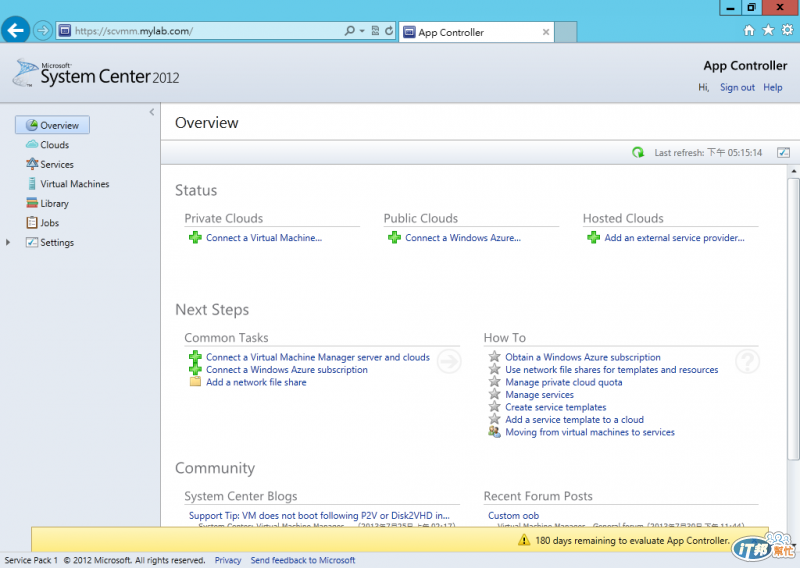The image size is (800, 568).
Task: Click the search magnifier in the address bar
Action: 349,31
